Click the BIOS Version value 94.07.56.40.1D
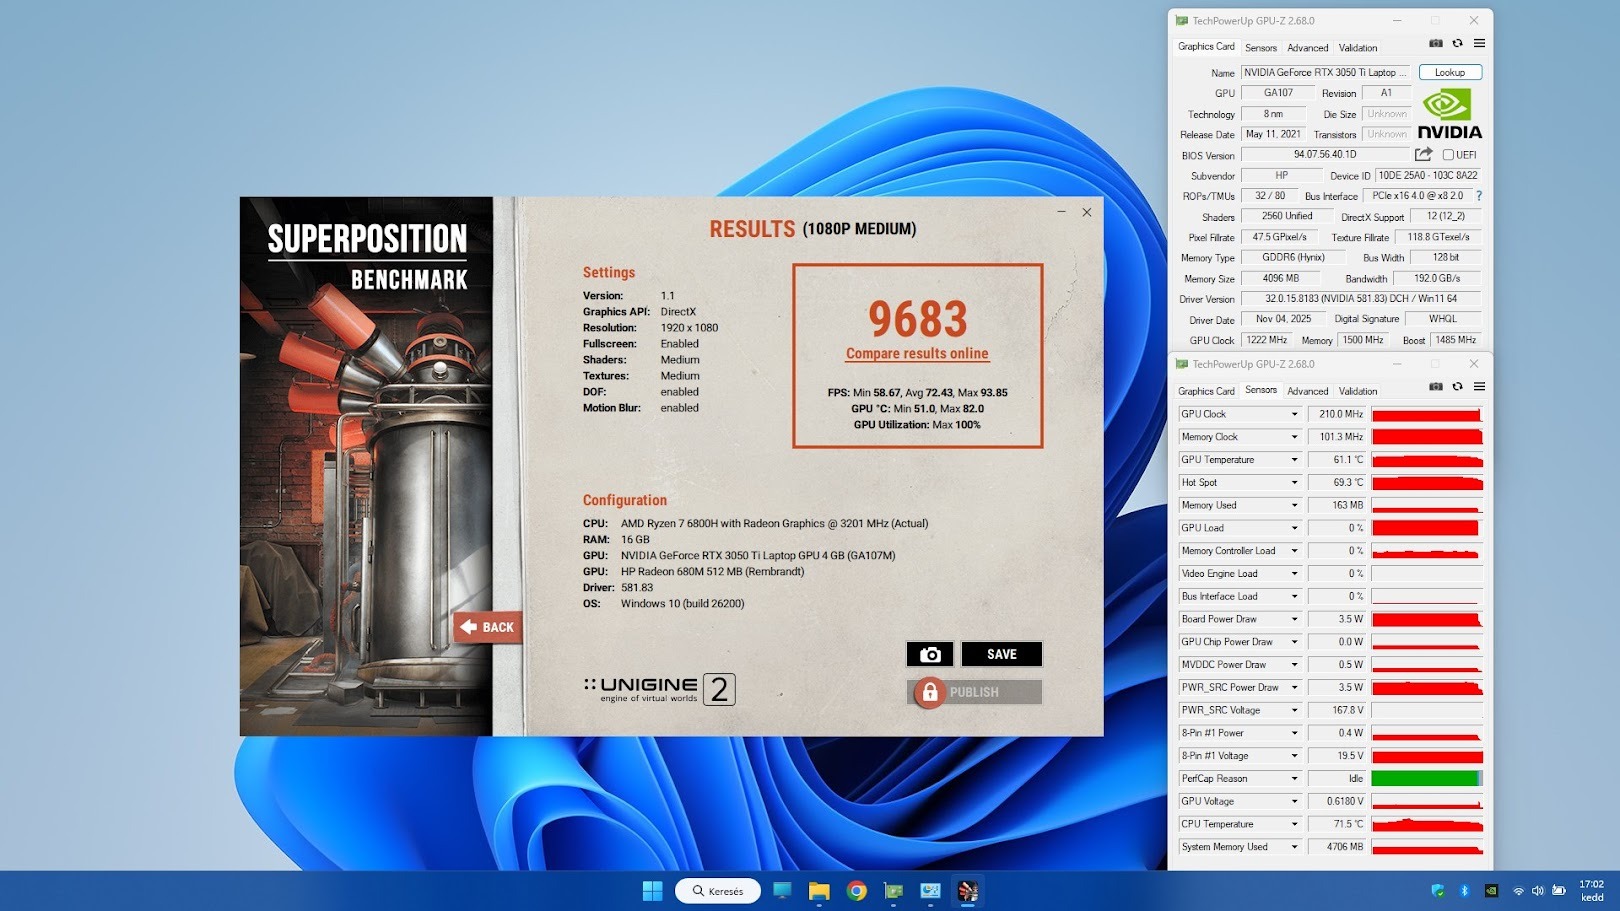The height and width of the screenshot is (911, 1620). 1325,155
